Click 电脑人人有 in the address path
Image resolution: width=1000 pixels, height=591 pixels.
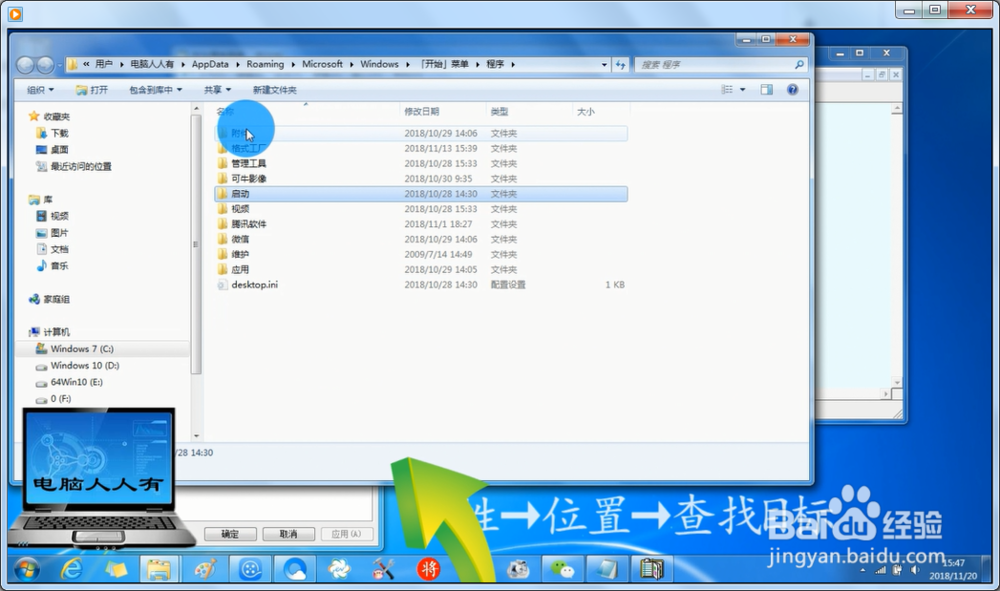click(152, 64)
